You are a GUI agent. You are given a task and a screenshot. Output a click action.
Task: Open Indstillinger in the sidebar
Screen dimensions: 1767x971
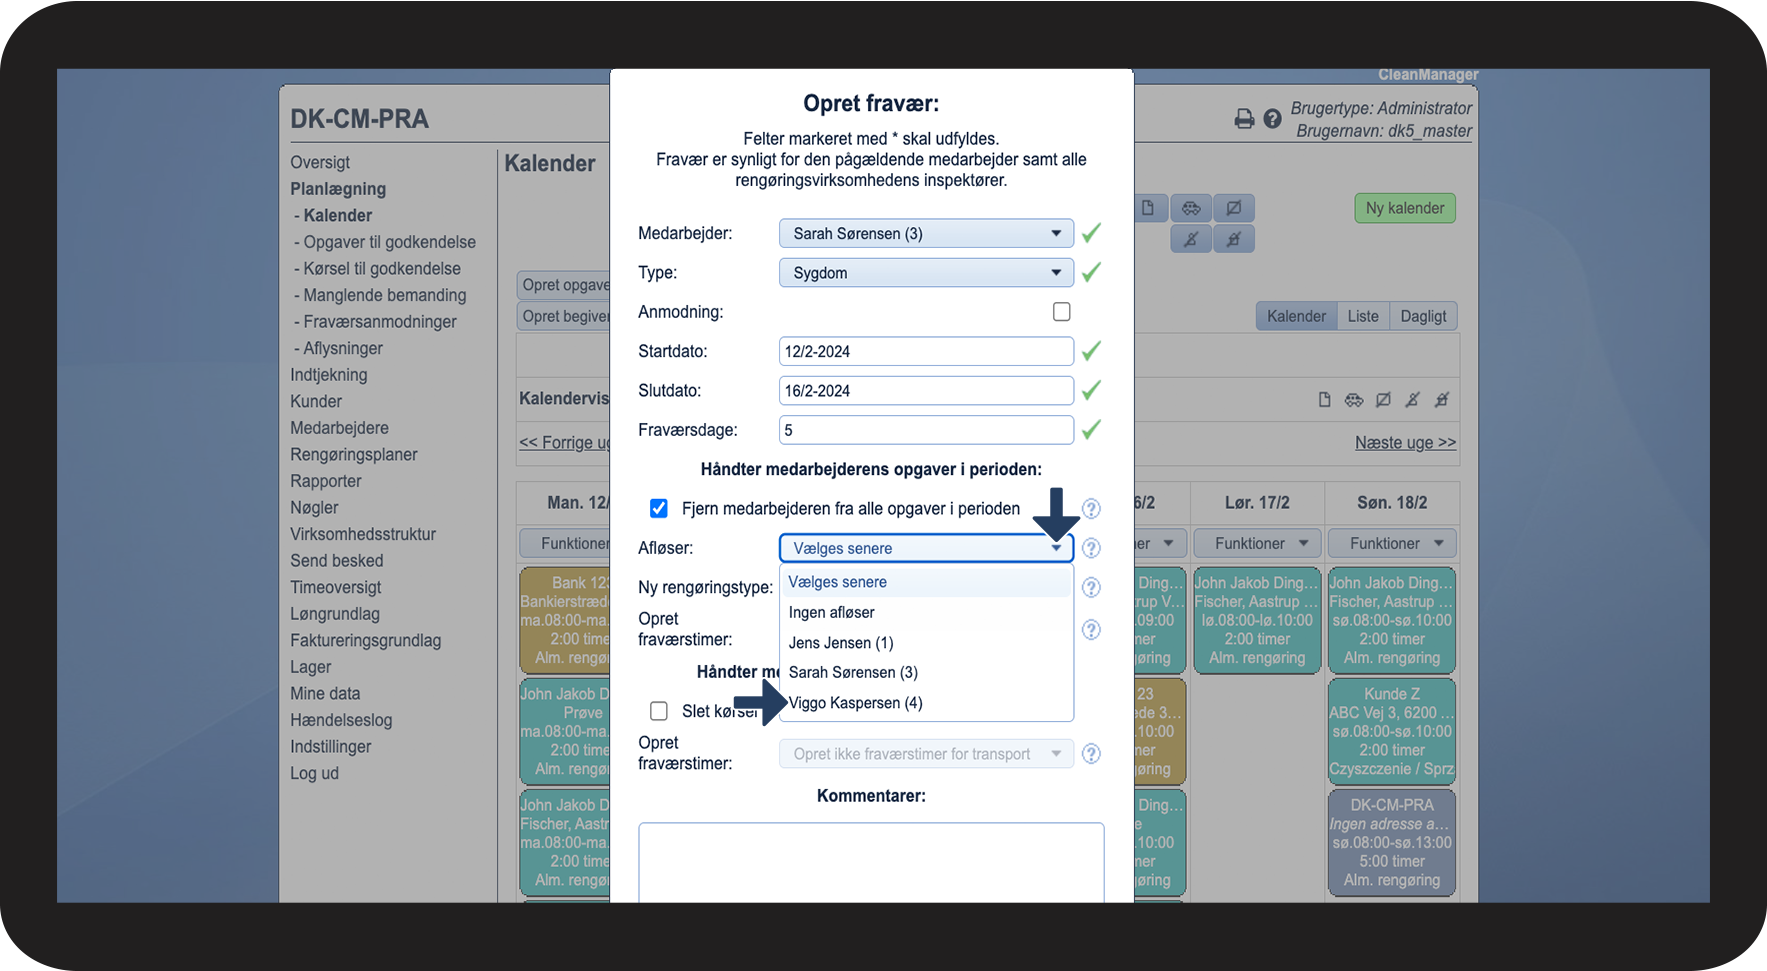pos(331,747)
